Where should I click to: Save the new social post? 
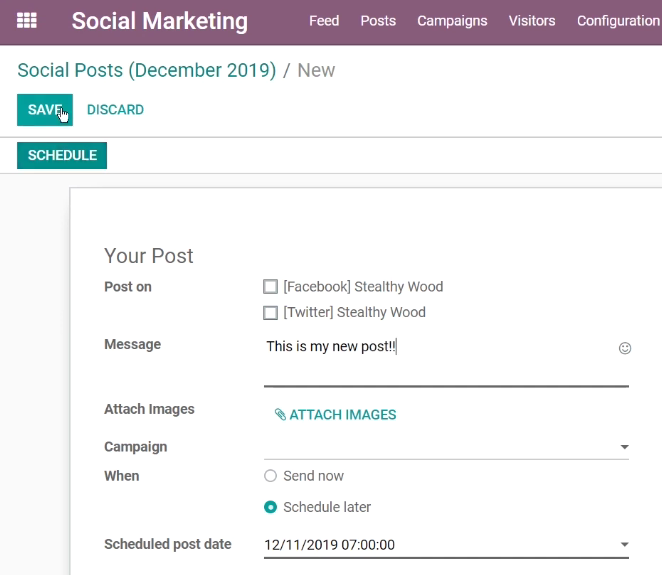[x=45, y=110]
